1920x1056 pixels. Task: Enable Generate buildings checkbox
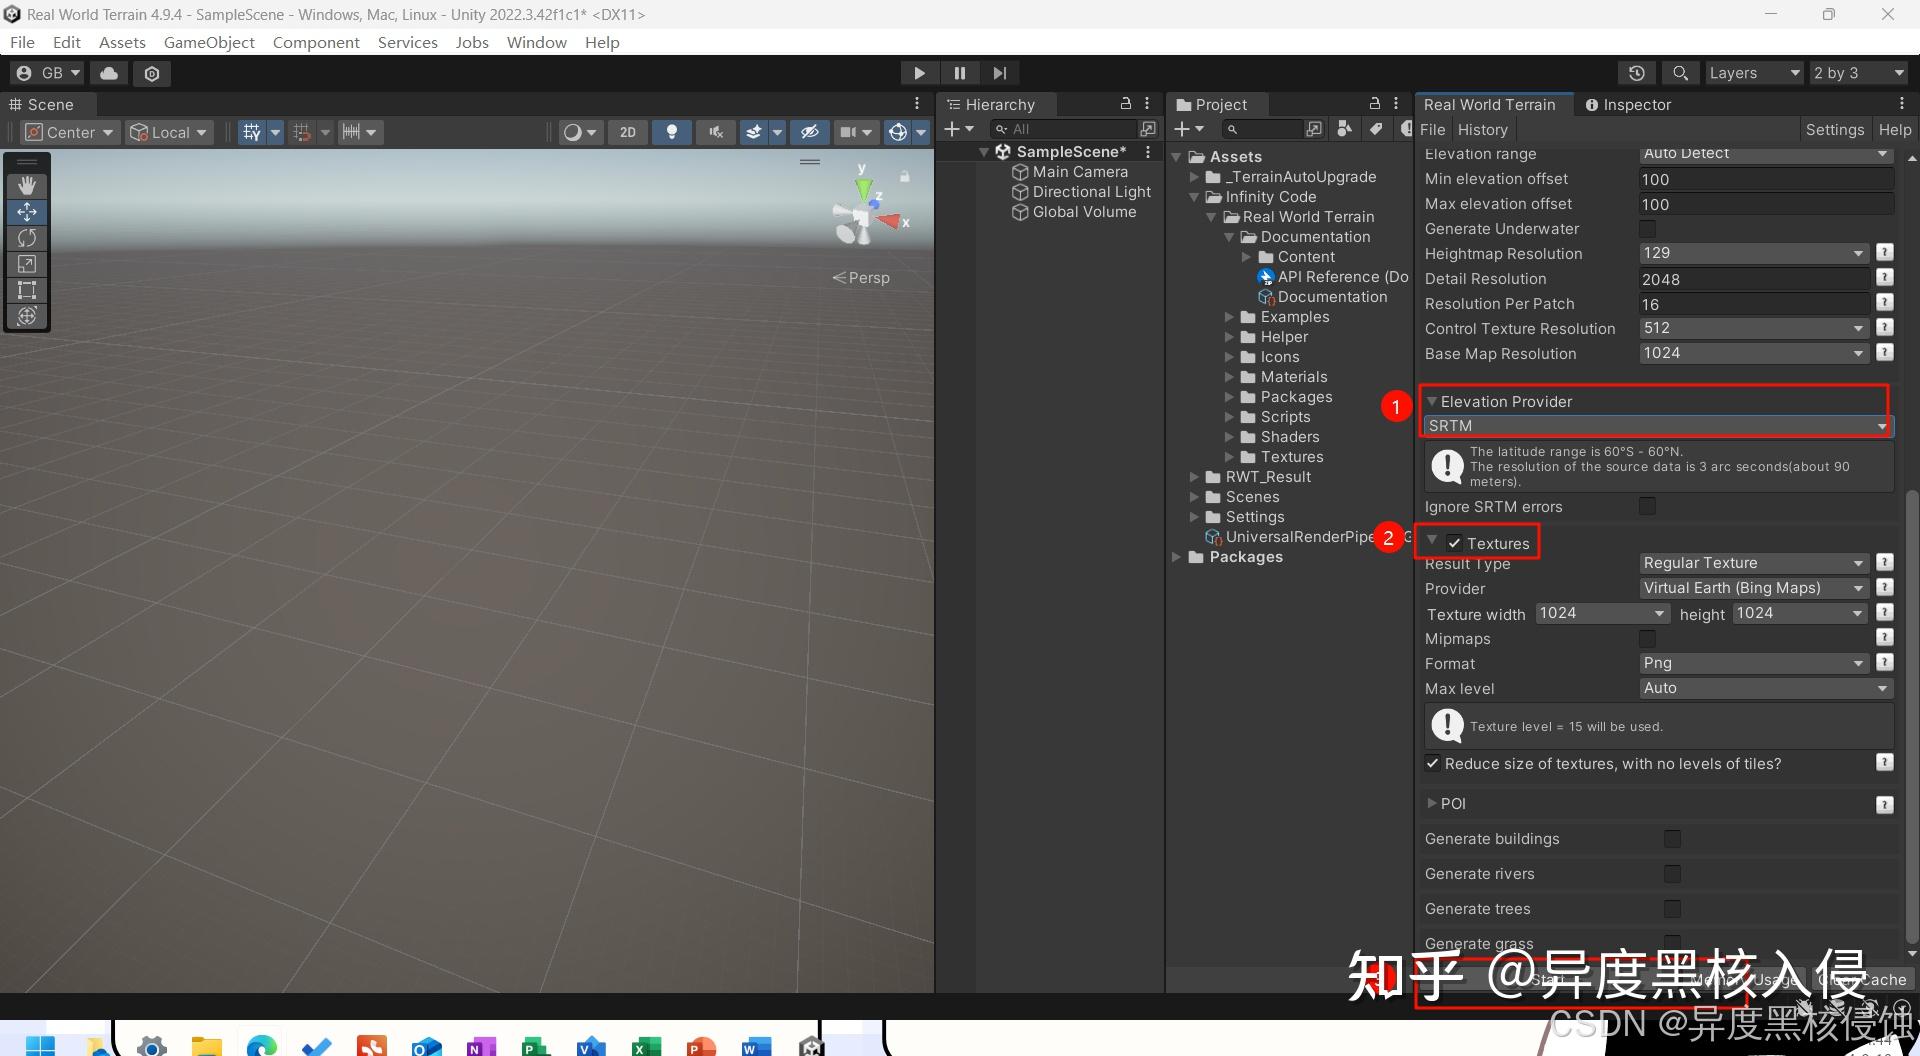tap(1674, 838)
